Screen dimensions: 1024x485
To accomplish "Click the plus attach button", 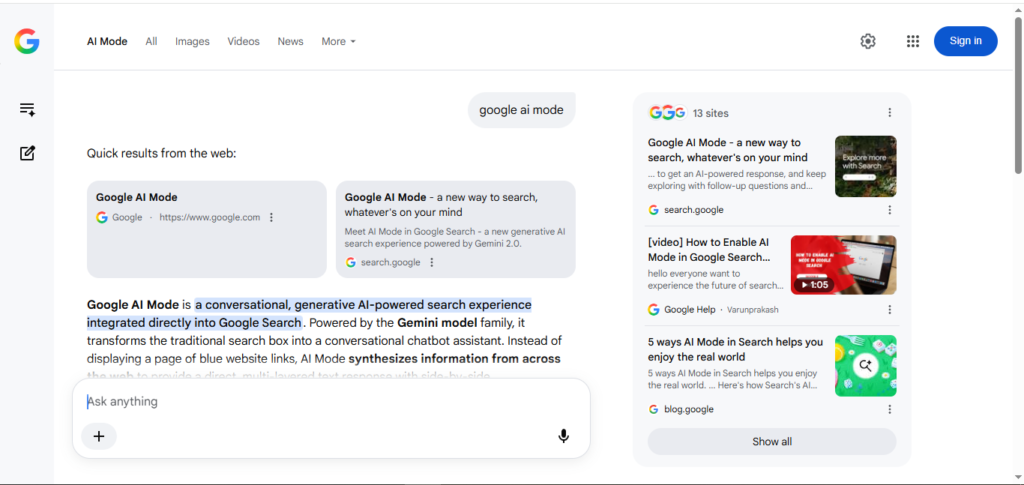I will (99, 436).
